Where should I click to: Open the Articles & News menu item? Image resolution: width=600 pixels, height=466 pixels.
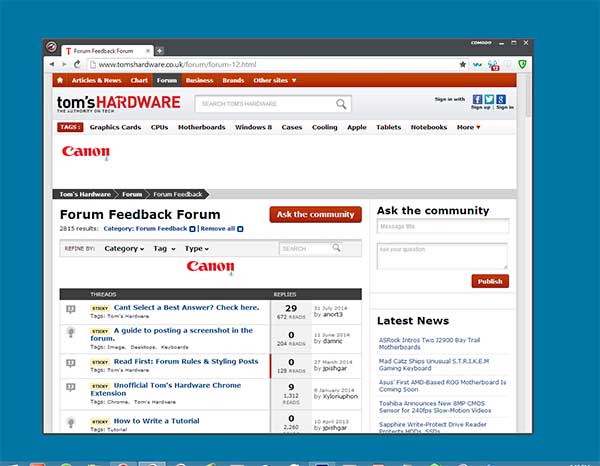[x=96, y=80]
